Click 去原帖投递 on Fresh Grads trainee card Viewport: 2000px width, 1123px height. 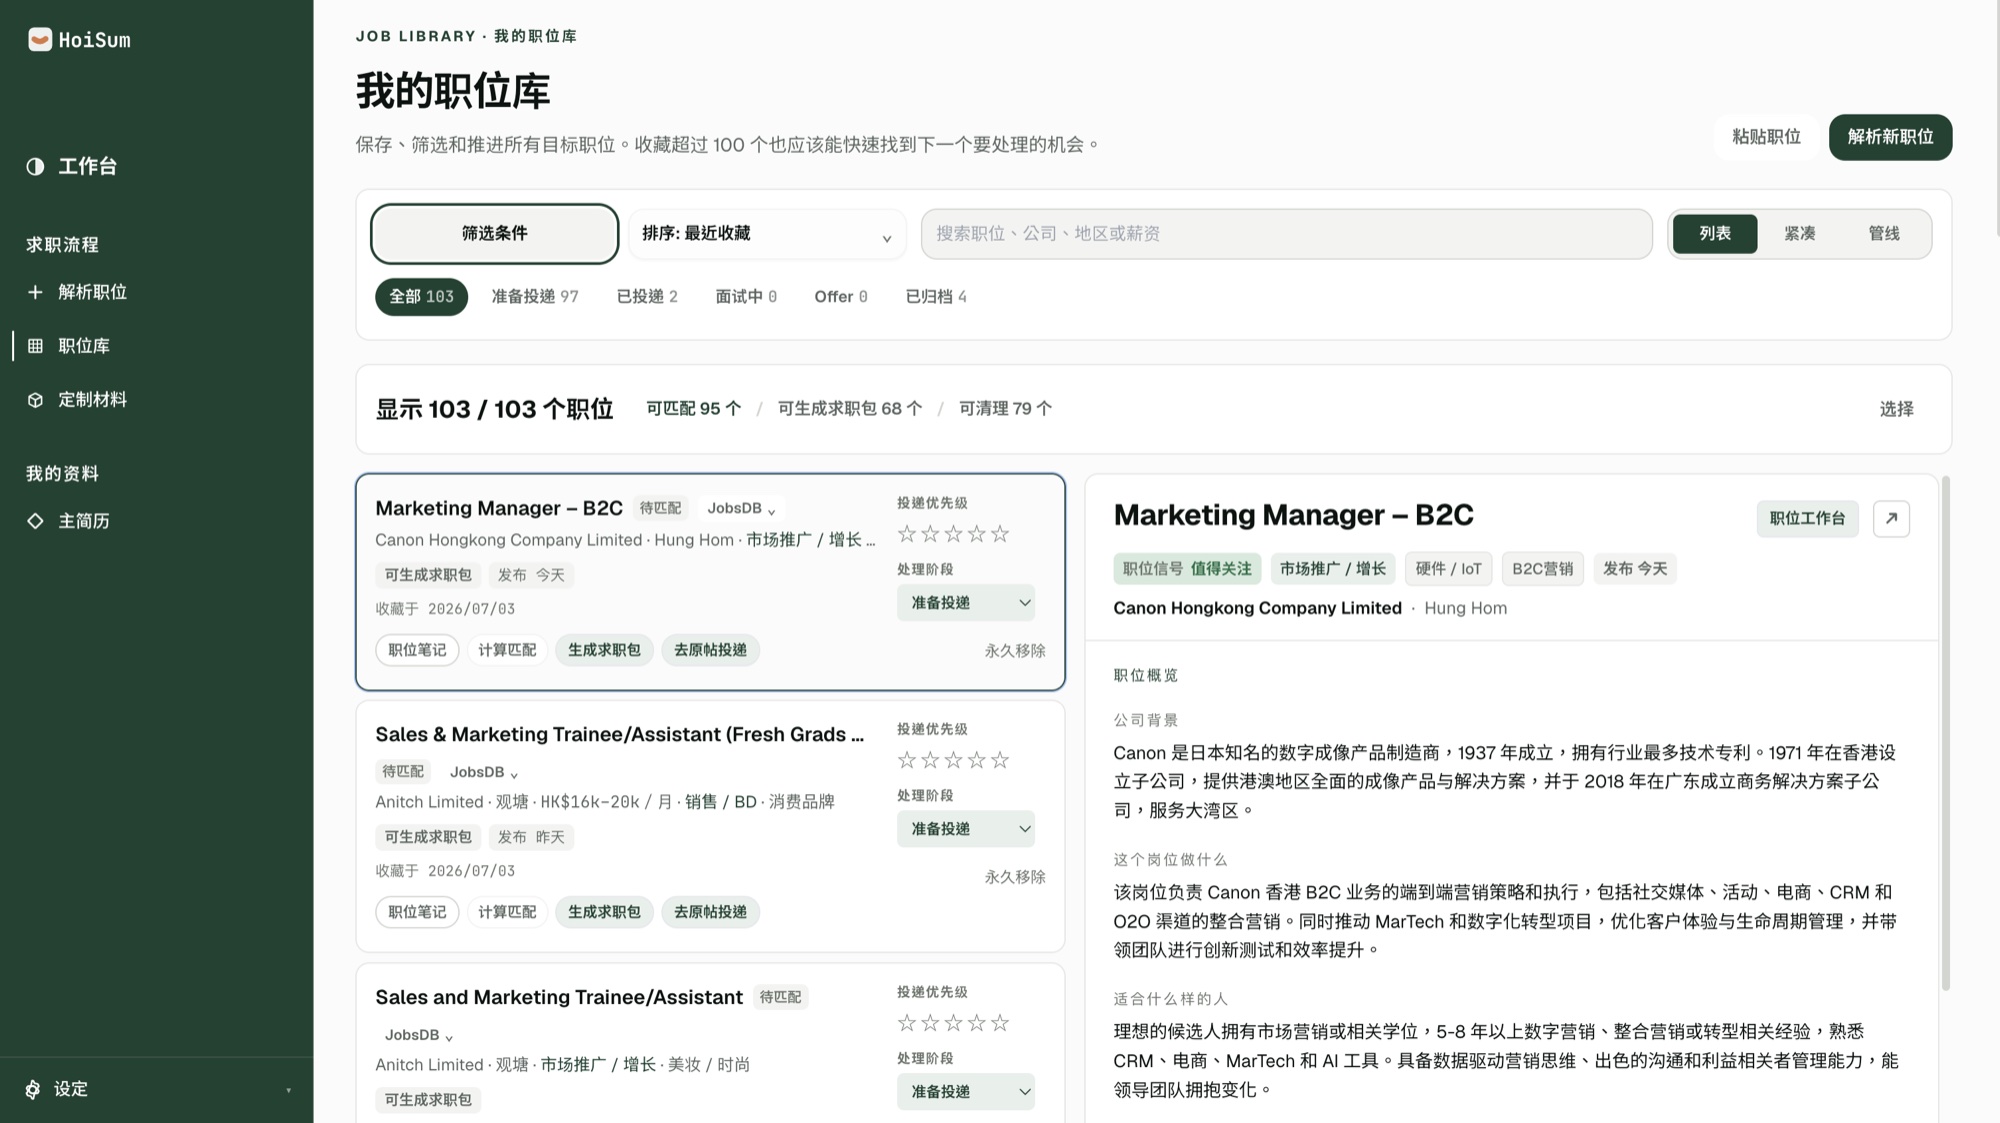(710, 912)
